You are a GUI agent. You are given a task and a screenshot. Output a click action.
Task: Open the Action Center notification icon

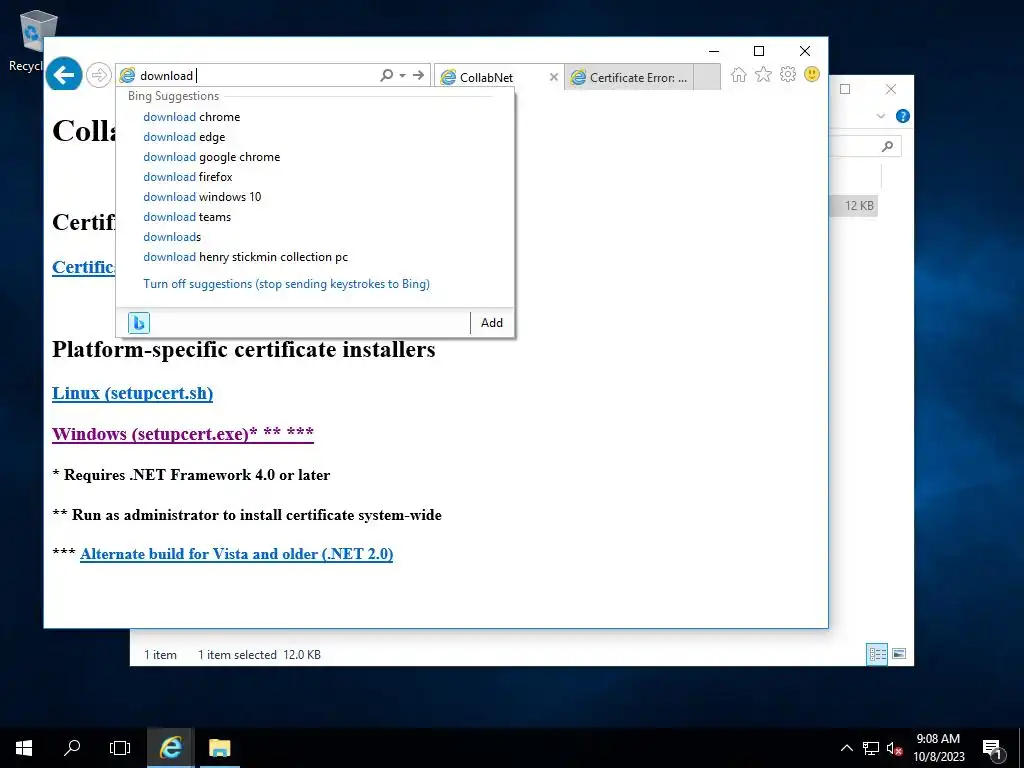(x=992, y=749)
